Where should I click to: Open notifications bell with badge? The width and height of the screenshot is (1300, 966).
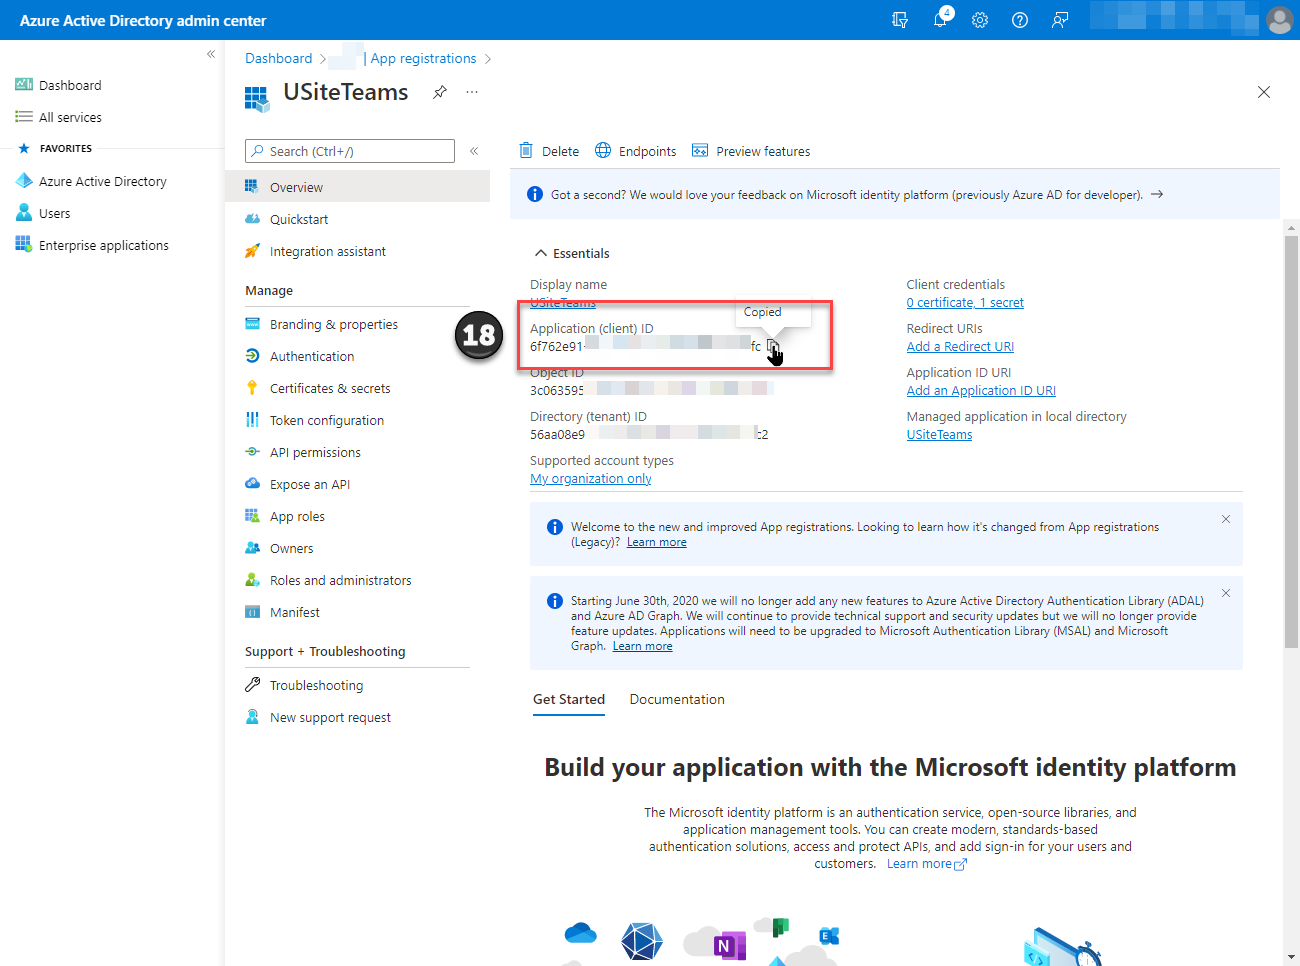(x=941, y=19)
